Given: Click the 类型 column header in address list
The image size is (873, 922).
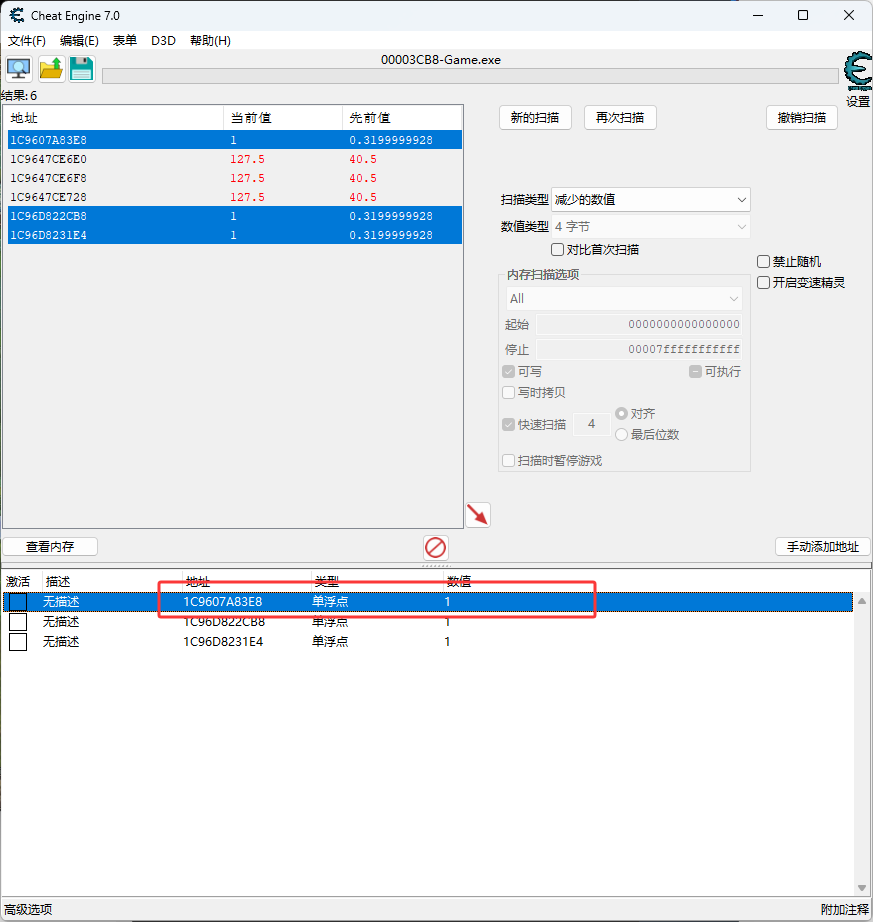Looking at the screenshot, I should (376, 582).
